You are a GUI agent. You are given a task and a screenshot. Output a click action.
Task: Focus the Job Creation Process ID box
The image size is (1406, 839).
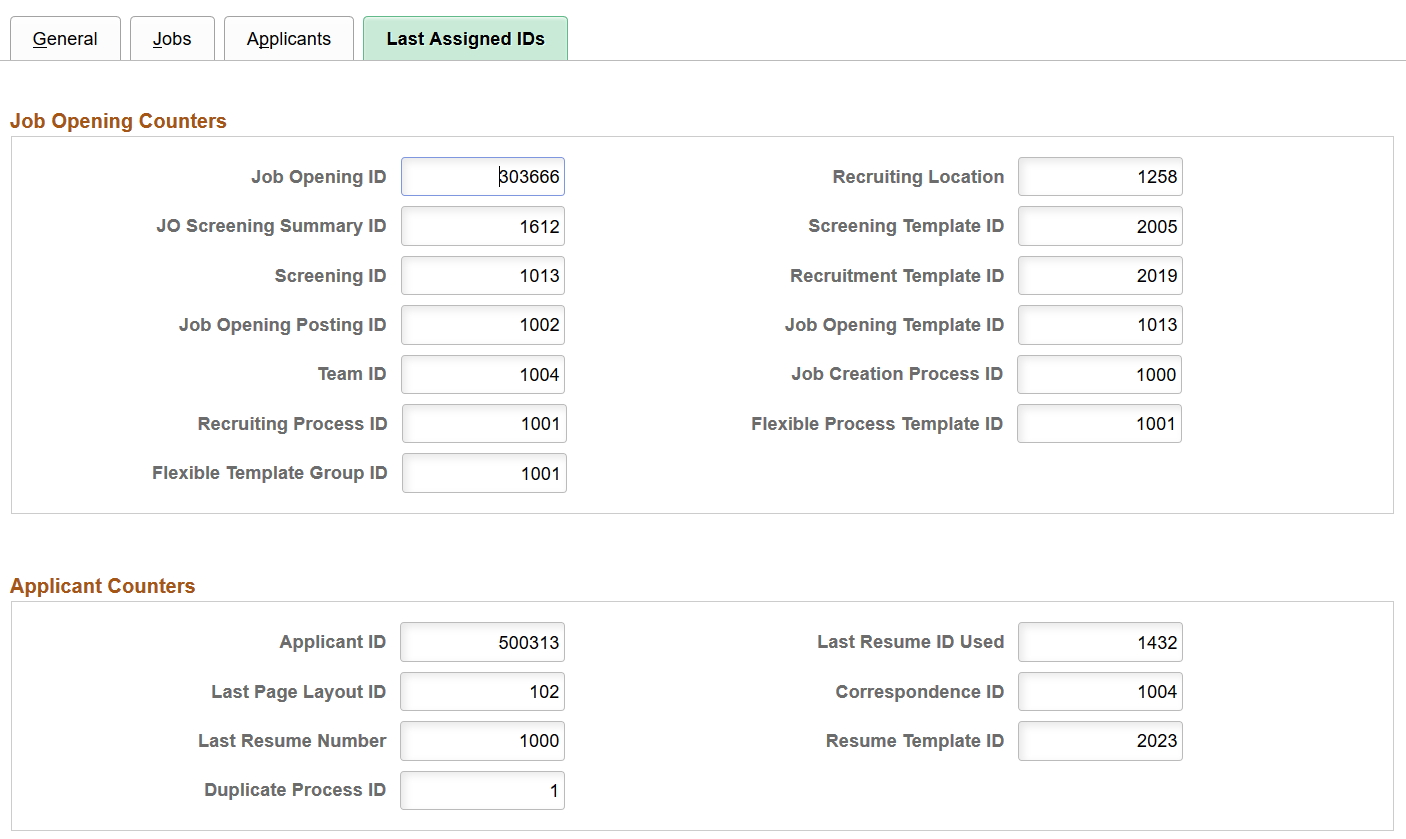[x=1099, y=375]
